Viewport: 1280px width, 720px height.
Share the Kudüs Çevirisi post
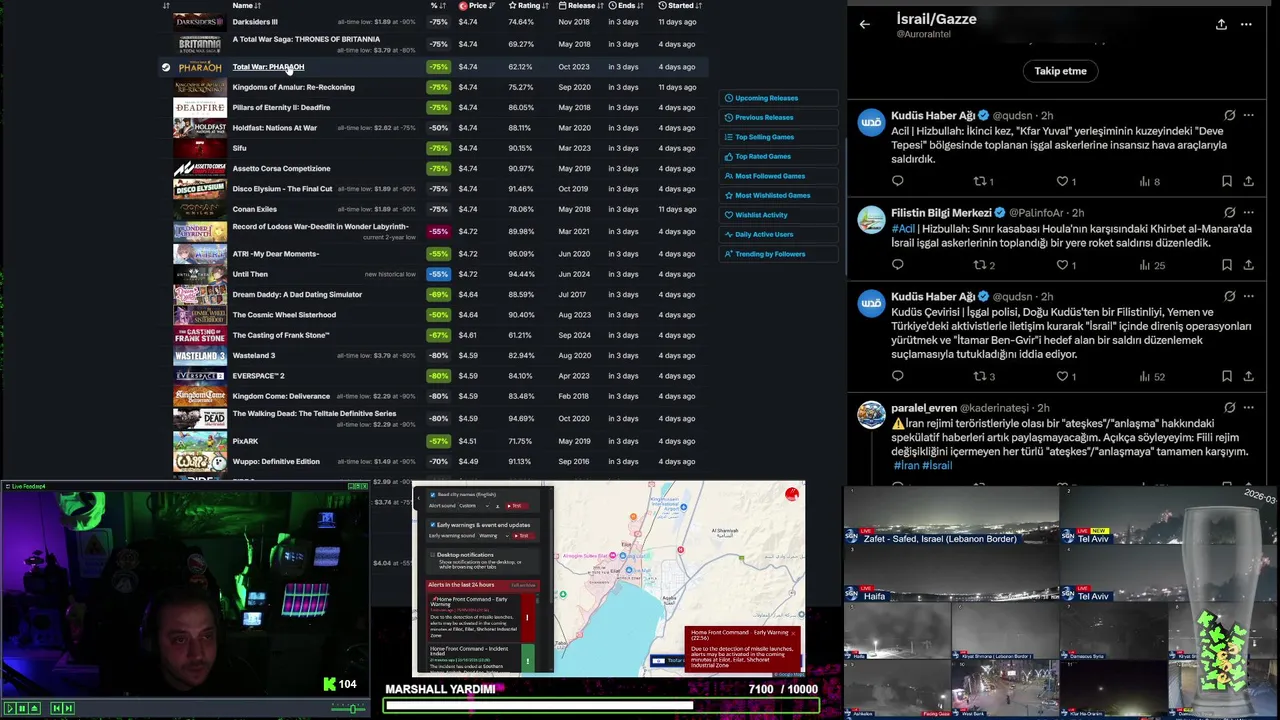coord(1248,376)
